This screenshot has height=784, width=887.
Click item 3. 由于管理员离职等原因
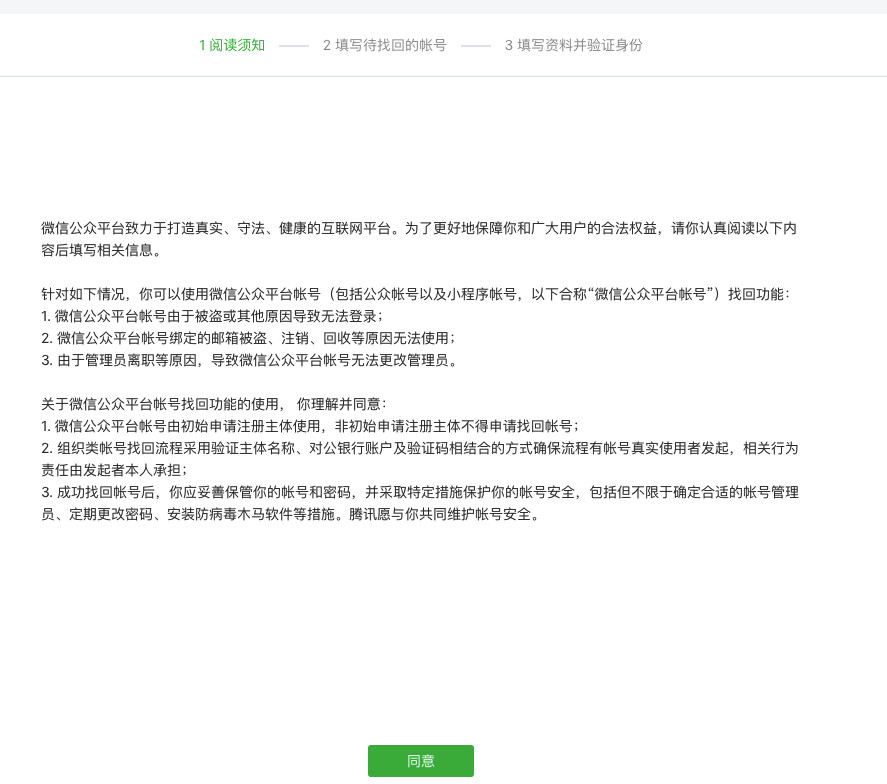click(x=249, y=360)
